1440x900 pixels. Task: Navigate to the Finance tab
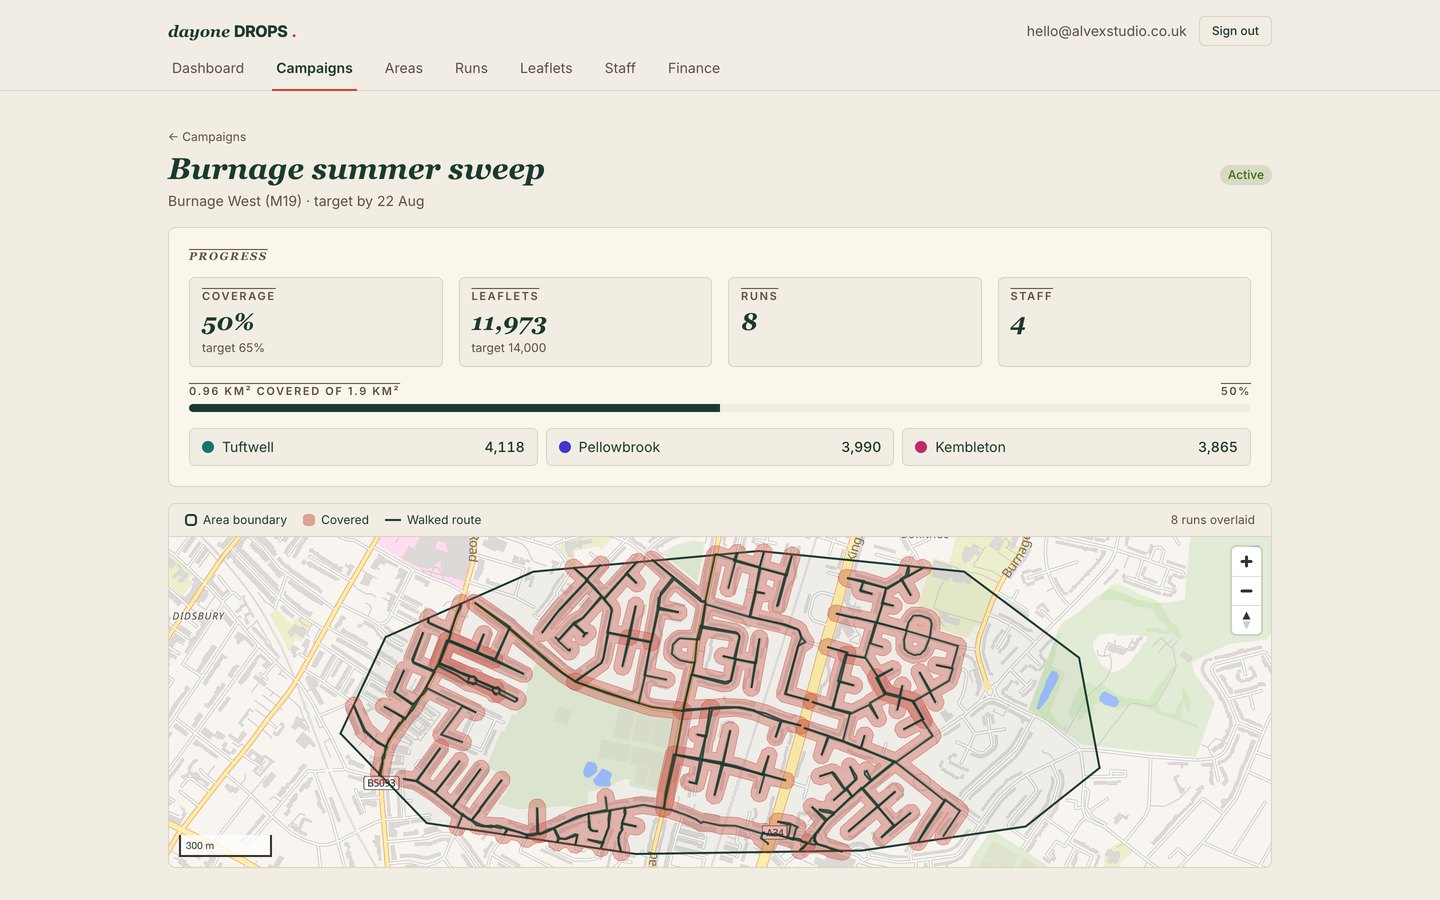694,68
